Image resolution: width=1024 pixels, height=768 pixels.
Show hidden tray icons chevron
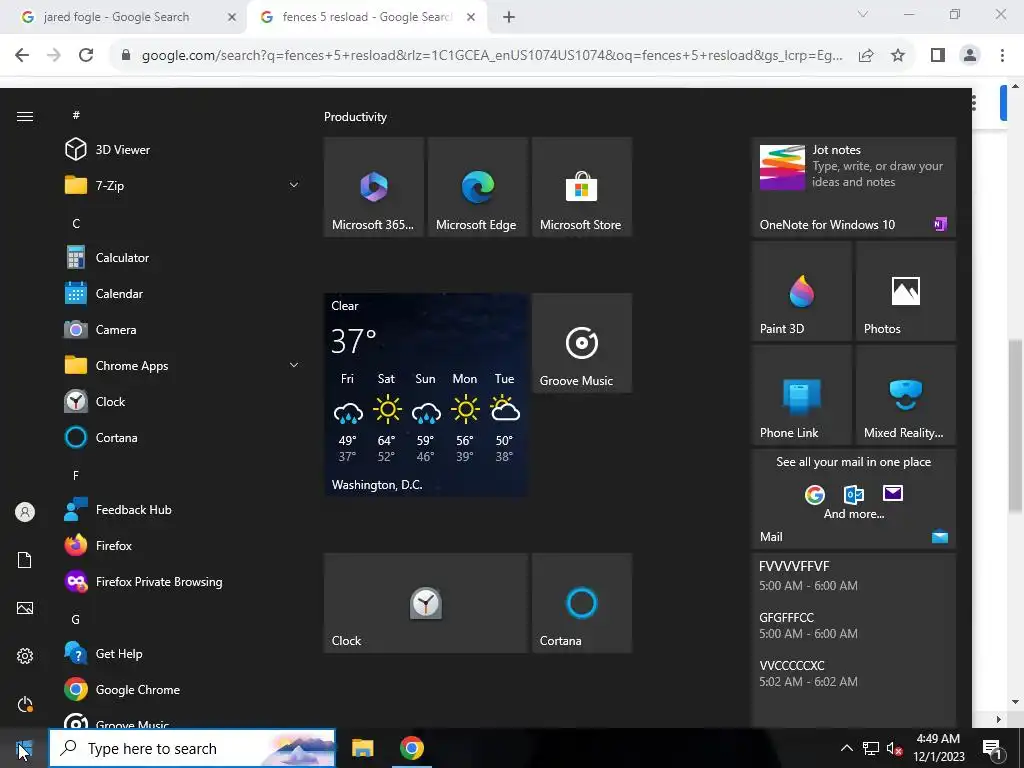(x=846, y=748)
